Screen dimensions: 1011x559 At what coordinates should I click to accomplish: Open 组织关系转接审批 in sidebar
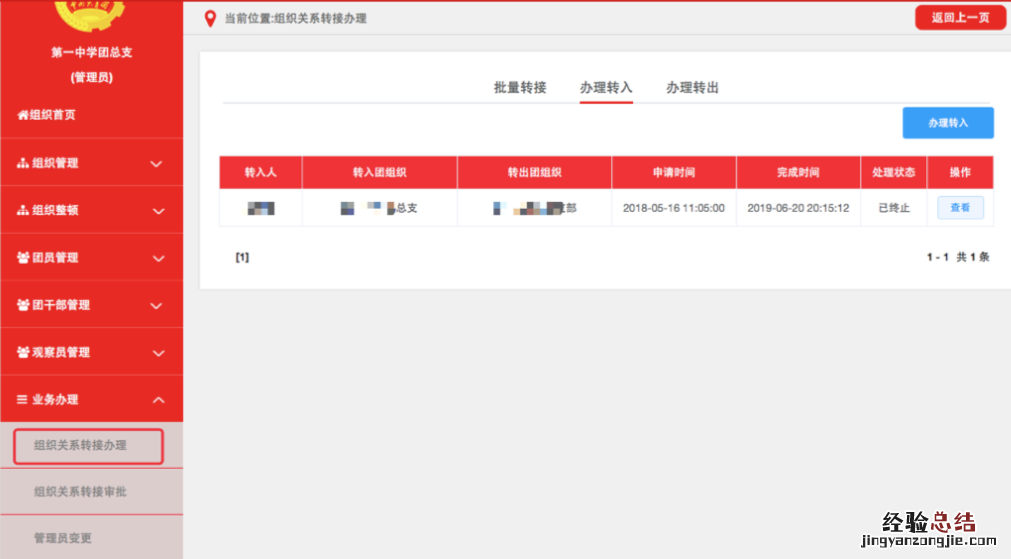[80, 492]
